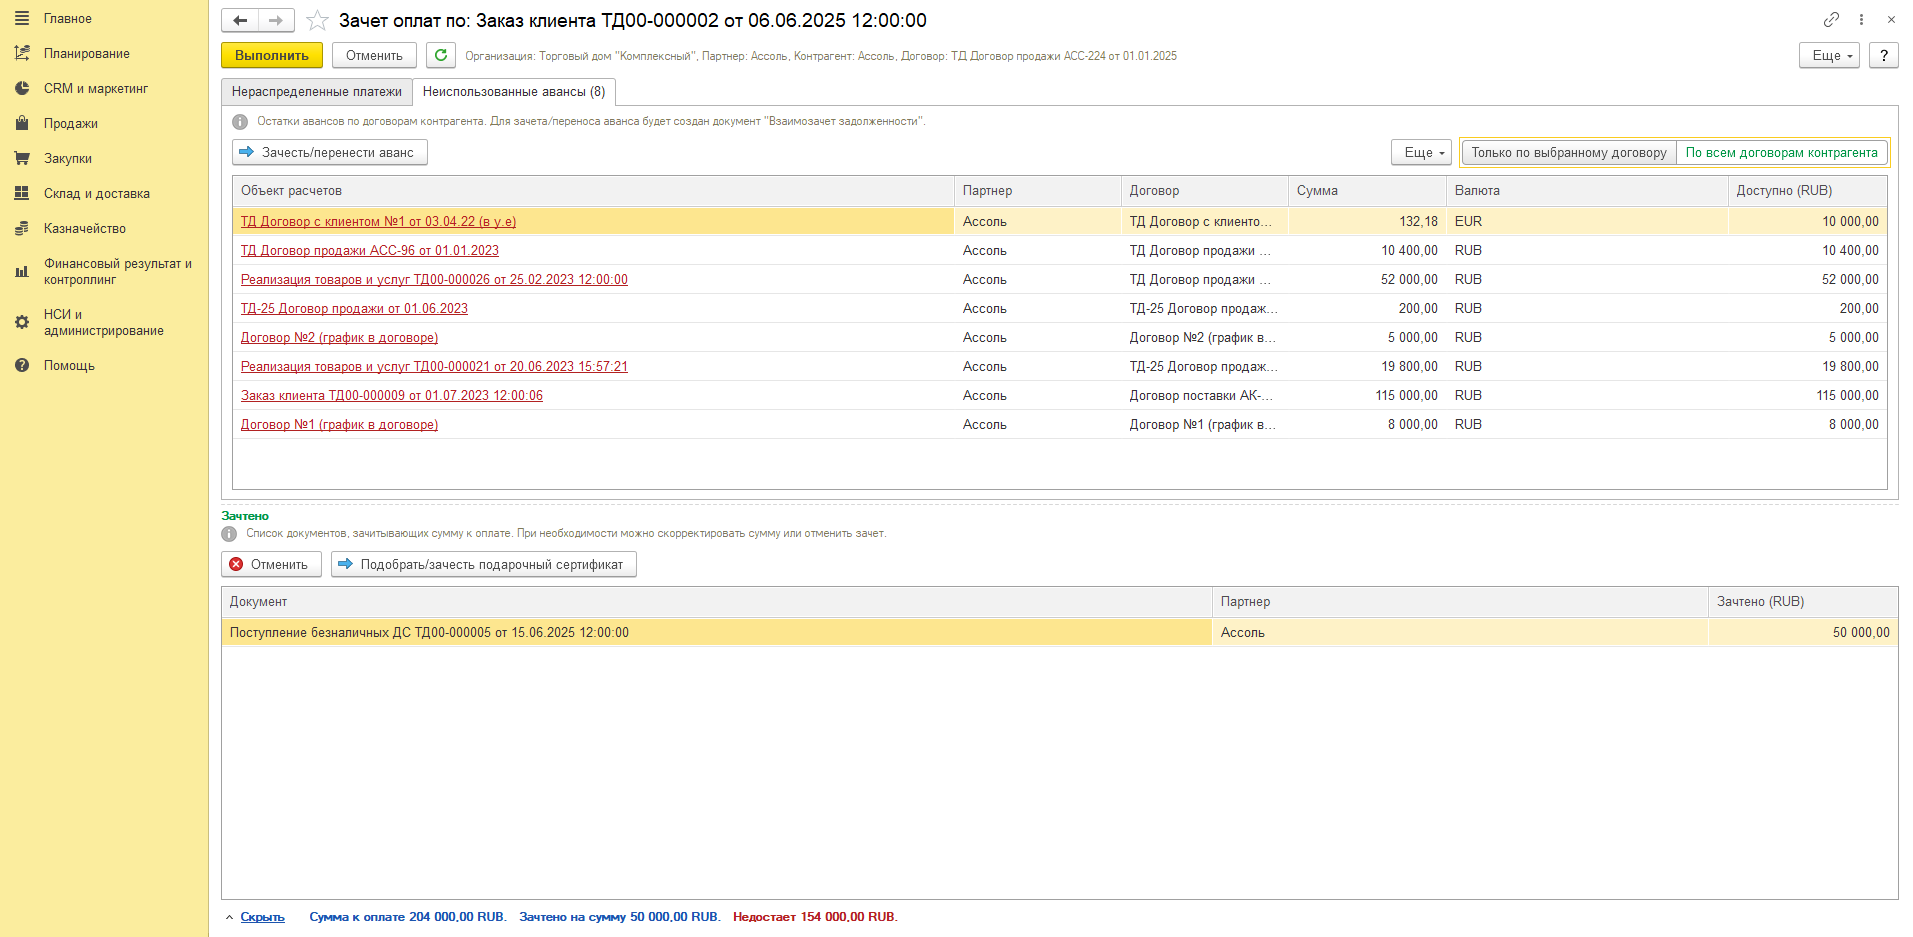
Task: Open link ТД Договор с клиентом №1 от 03.04.22
Action: (x=379, y=222)
